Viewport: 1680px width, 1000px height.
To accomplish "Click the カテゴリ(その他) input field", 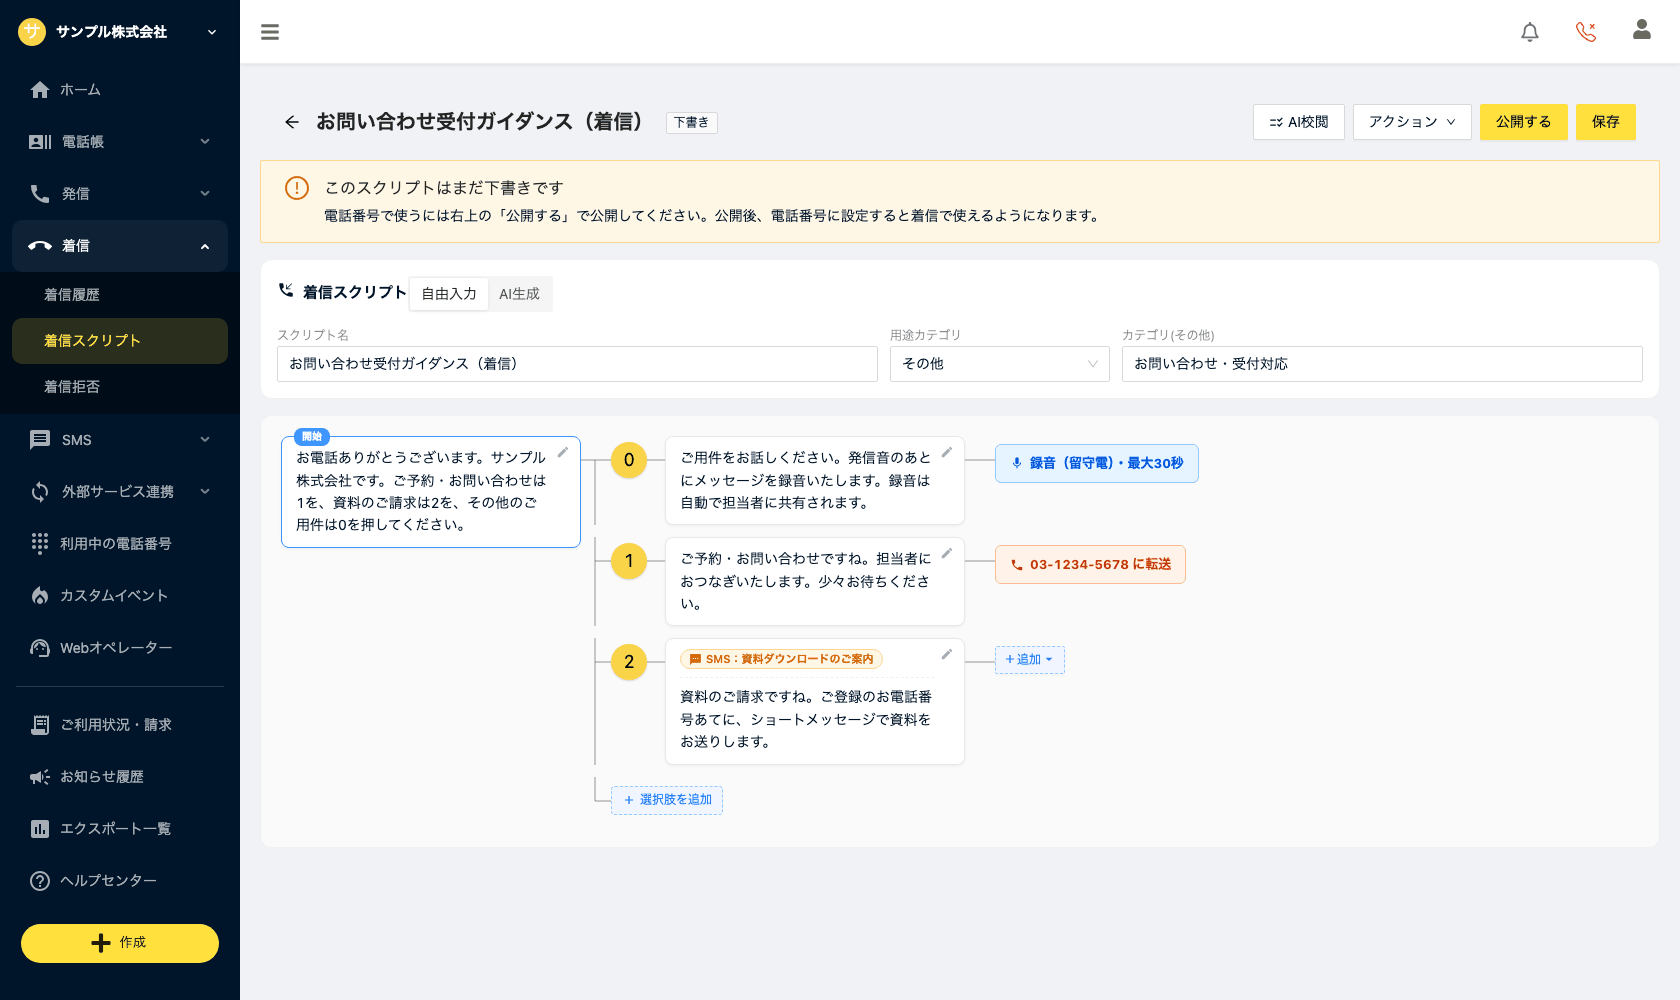I will (x=1382, y=364).
